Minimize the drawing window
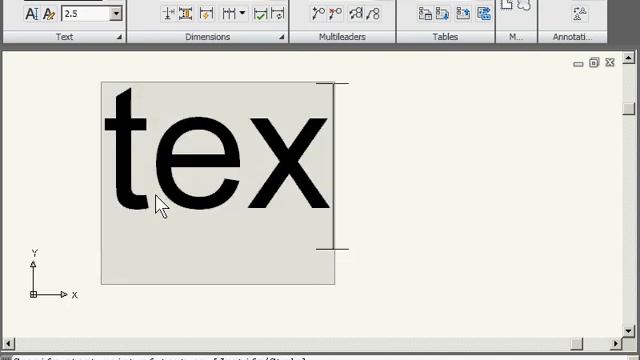 click(x=578, y=63)
